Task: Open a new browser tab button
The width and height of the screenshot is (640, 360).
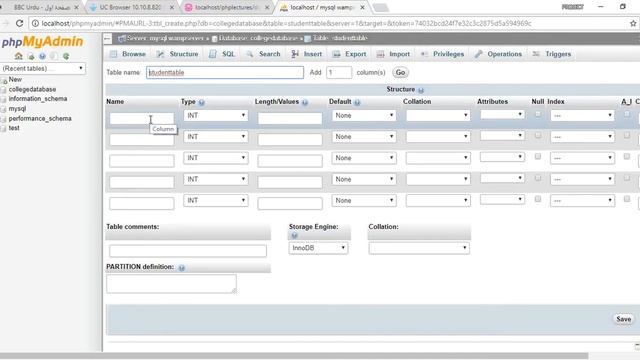Action: pos(380,7)
